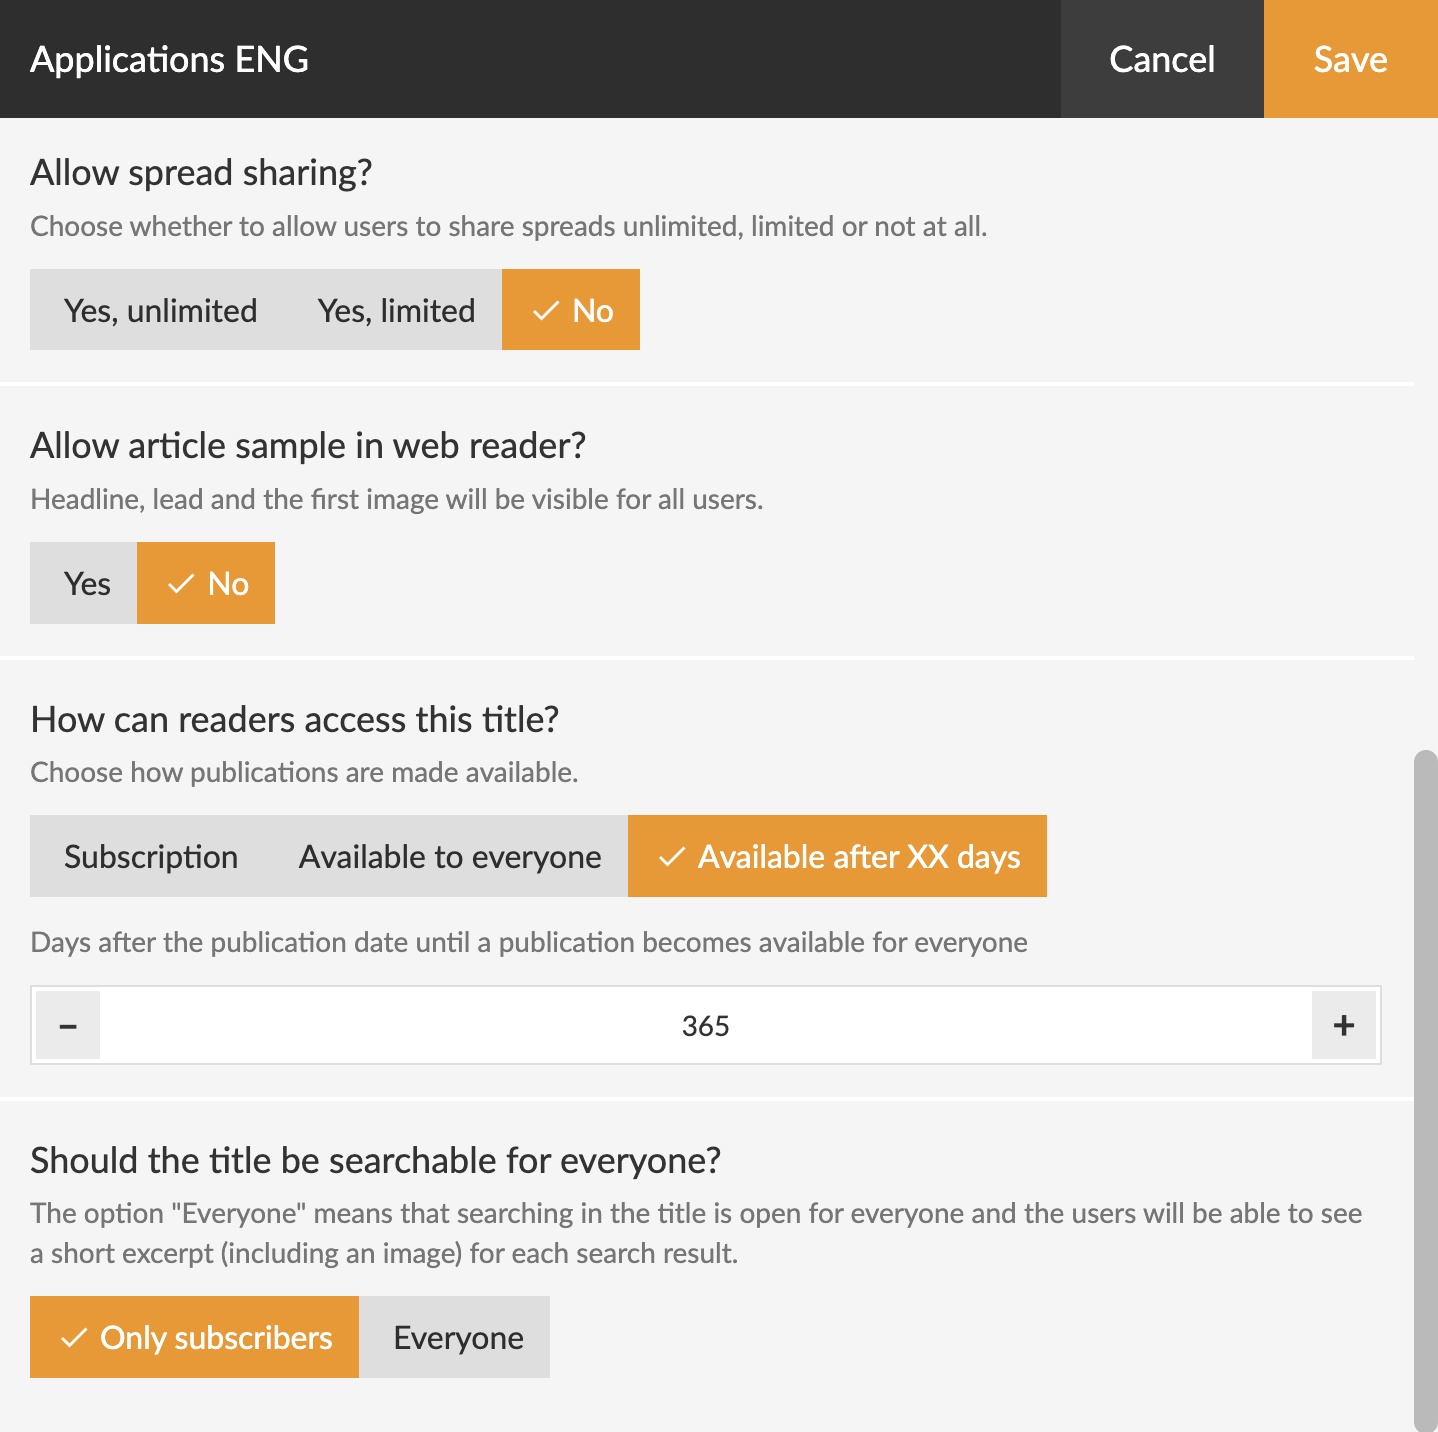Screen dimensions: 1438x1432
Task: Click the minus button to decrease days
Action: [x=68, y=1025]
